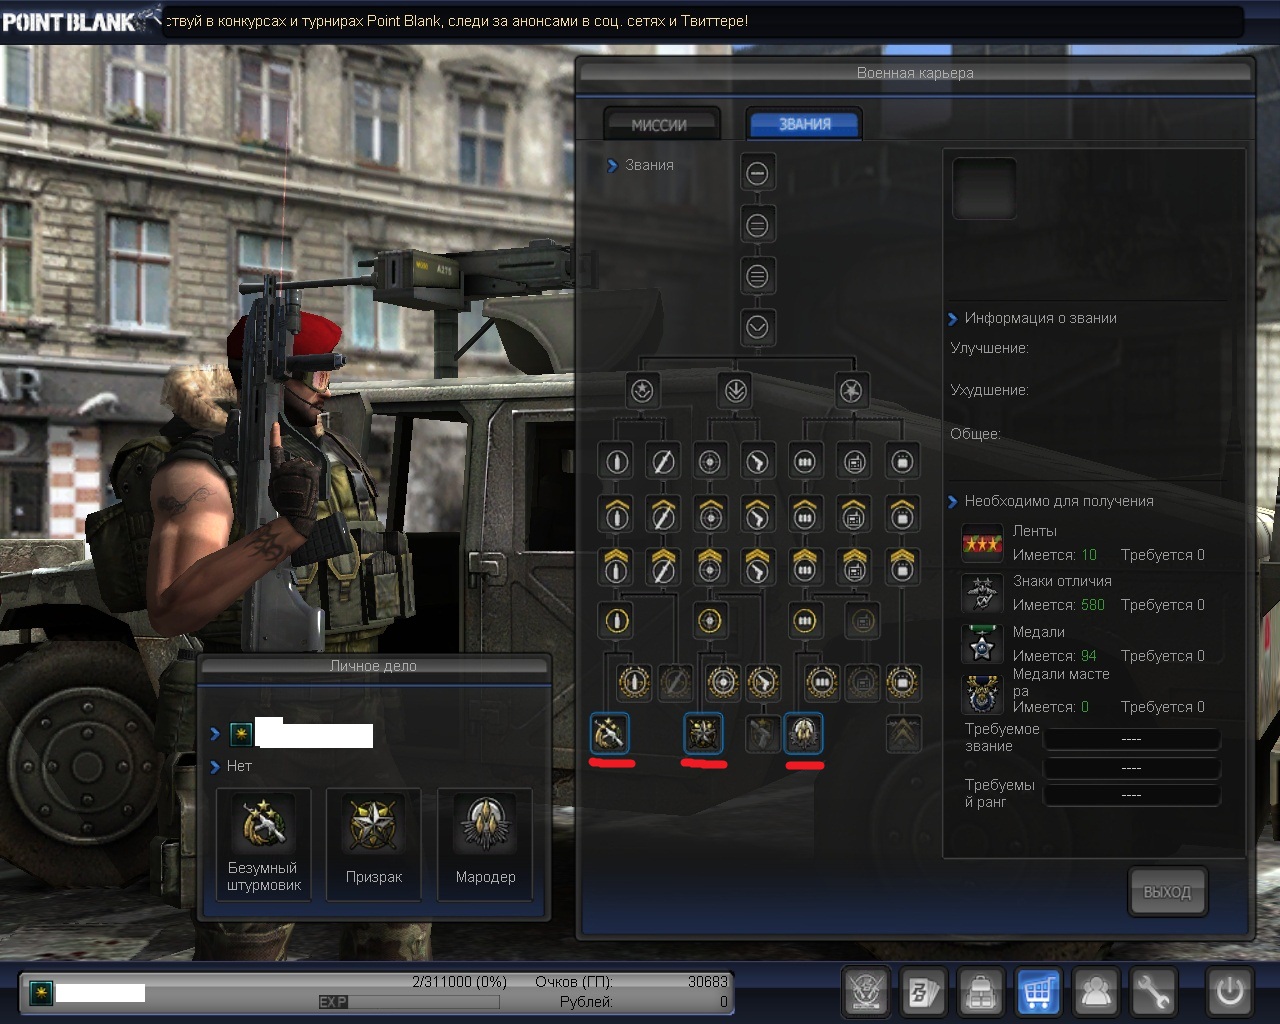Select the Безумный штурмовик title card
Viewport: 1280px width, 1024px height.
tap(263, 844)
